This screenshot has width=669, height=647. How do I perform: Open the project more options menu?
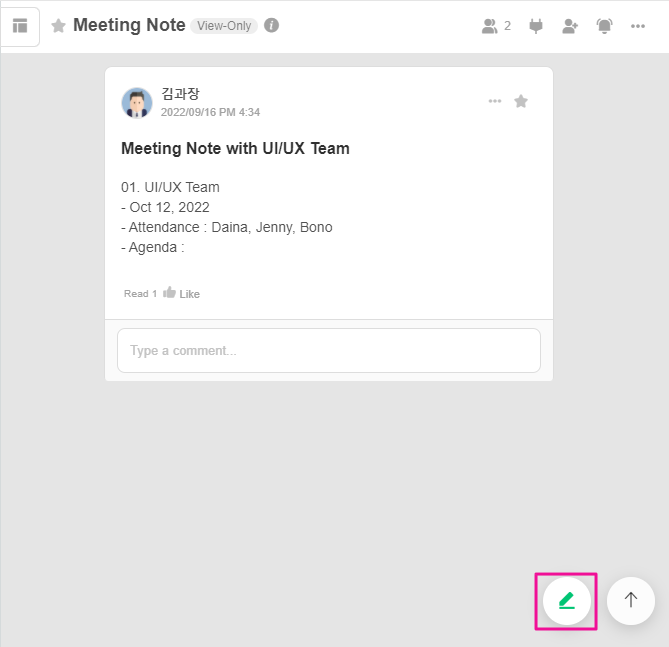(638, 26)
